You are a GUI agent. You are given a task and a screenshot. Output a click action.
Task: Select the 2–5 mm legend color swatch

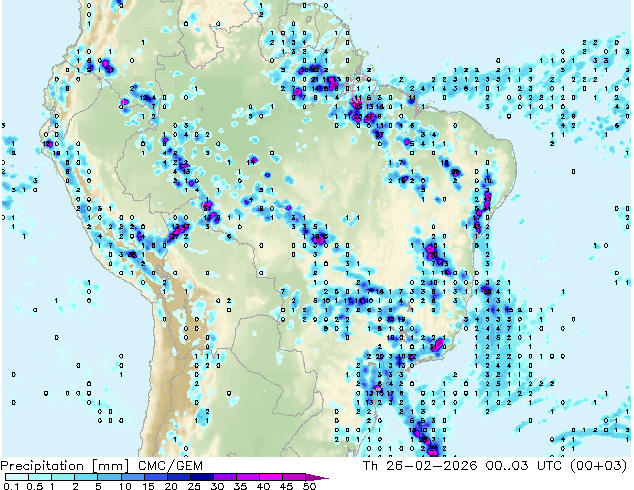[86, 477]
